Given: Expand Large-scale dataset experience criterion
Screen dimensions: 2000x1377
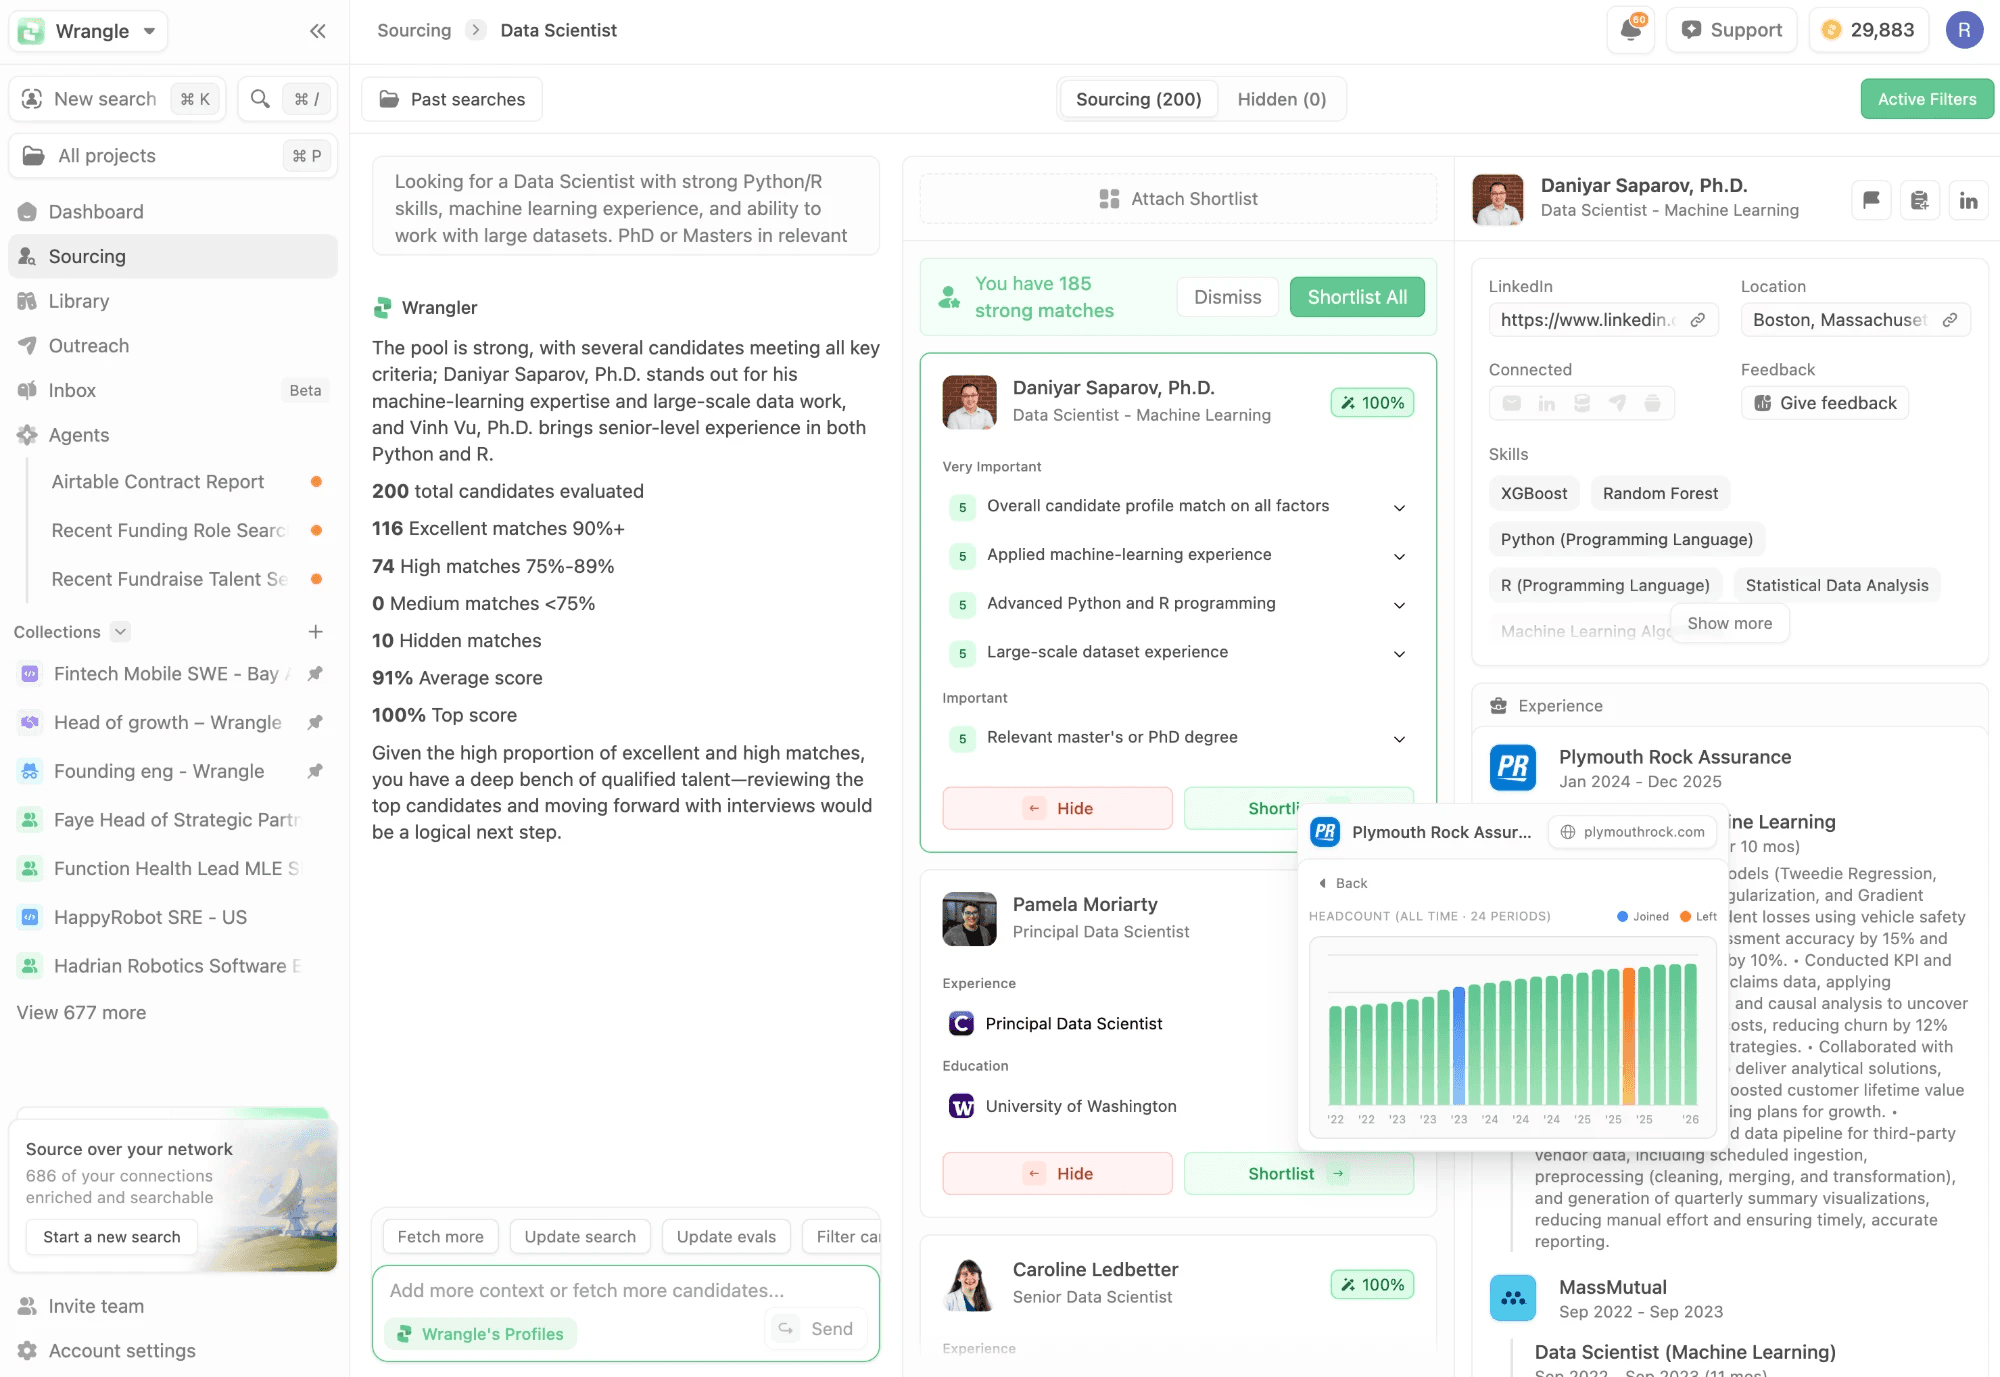Looking at the screenshot, I should tap(1399, 654).
